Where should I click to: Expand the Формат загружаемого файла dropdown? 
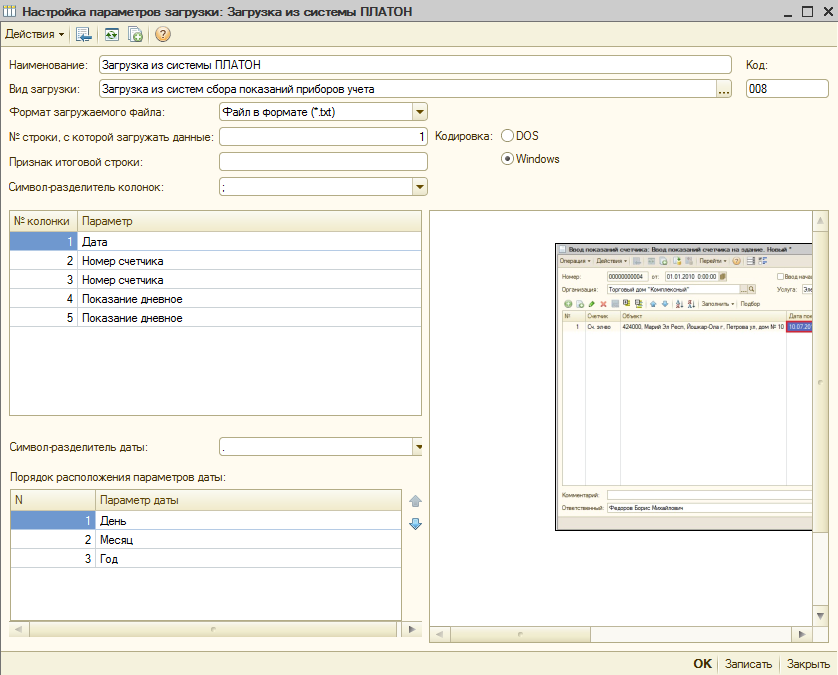tap(420, 112)
